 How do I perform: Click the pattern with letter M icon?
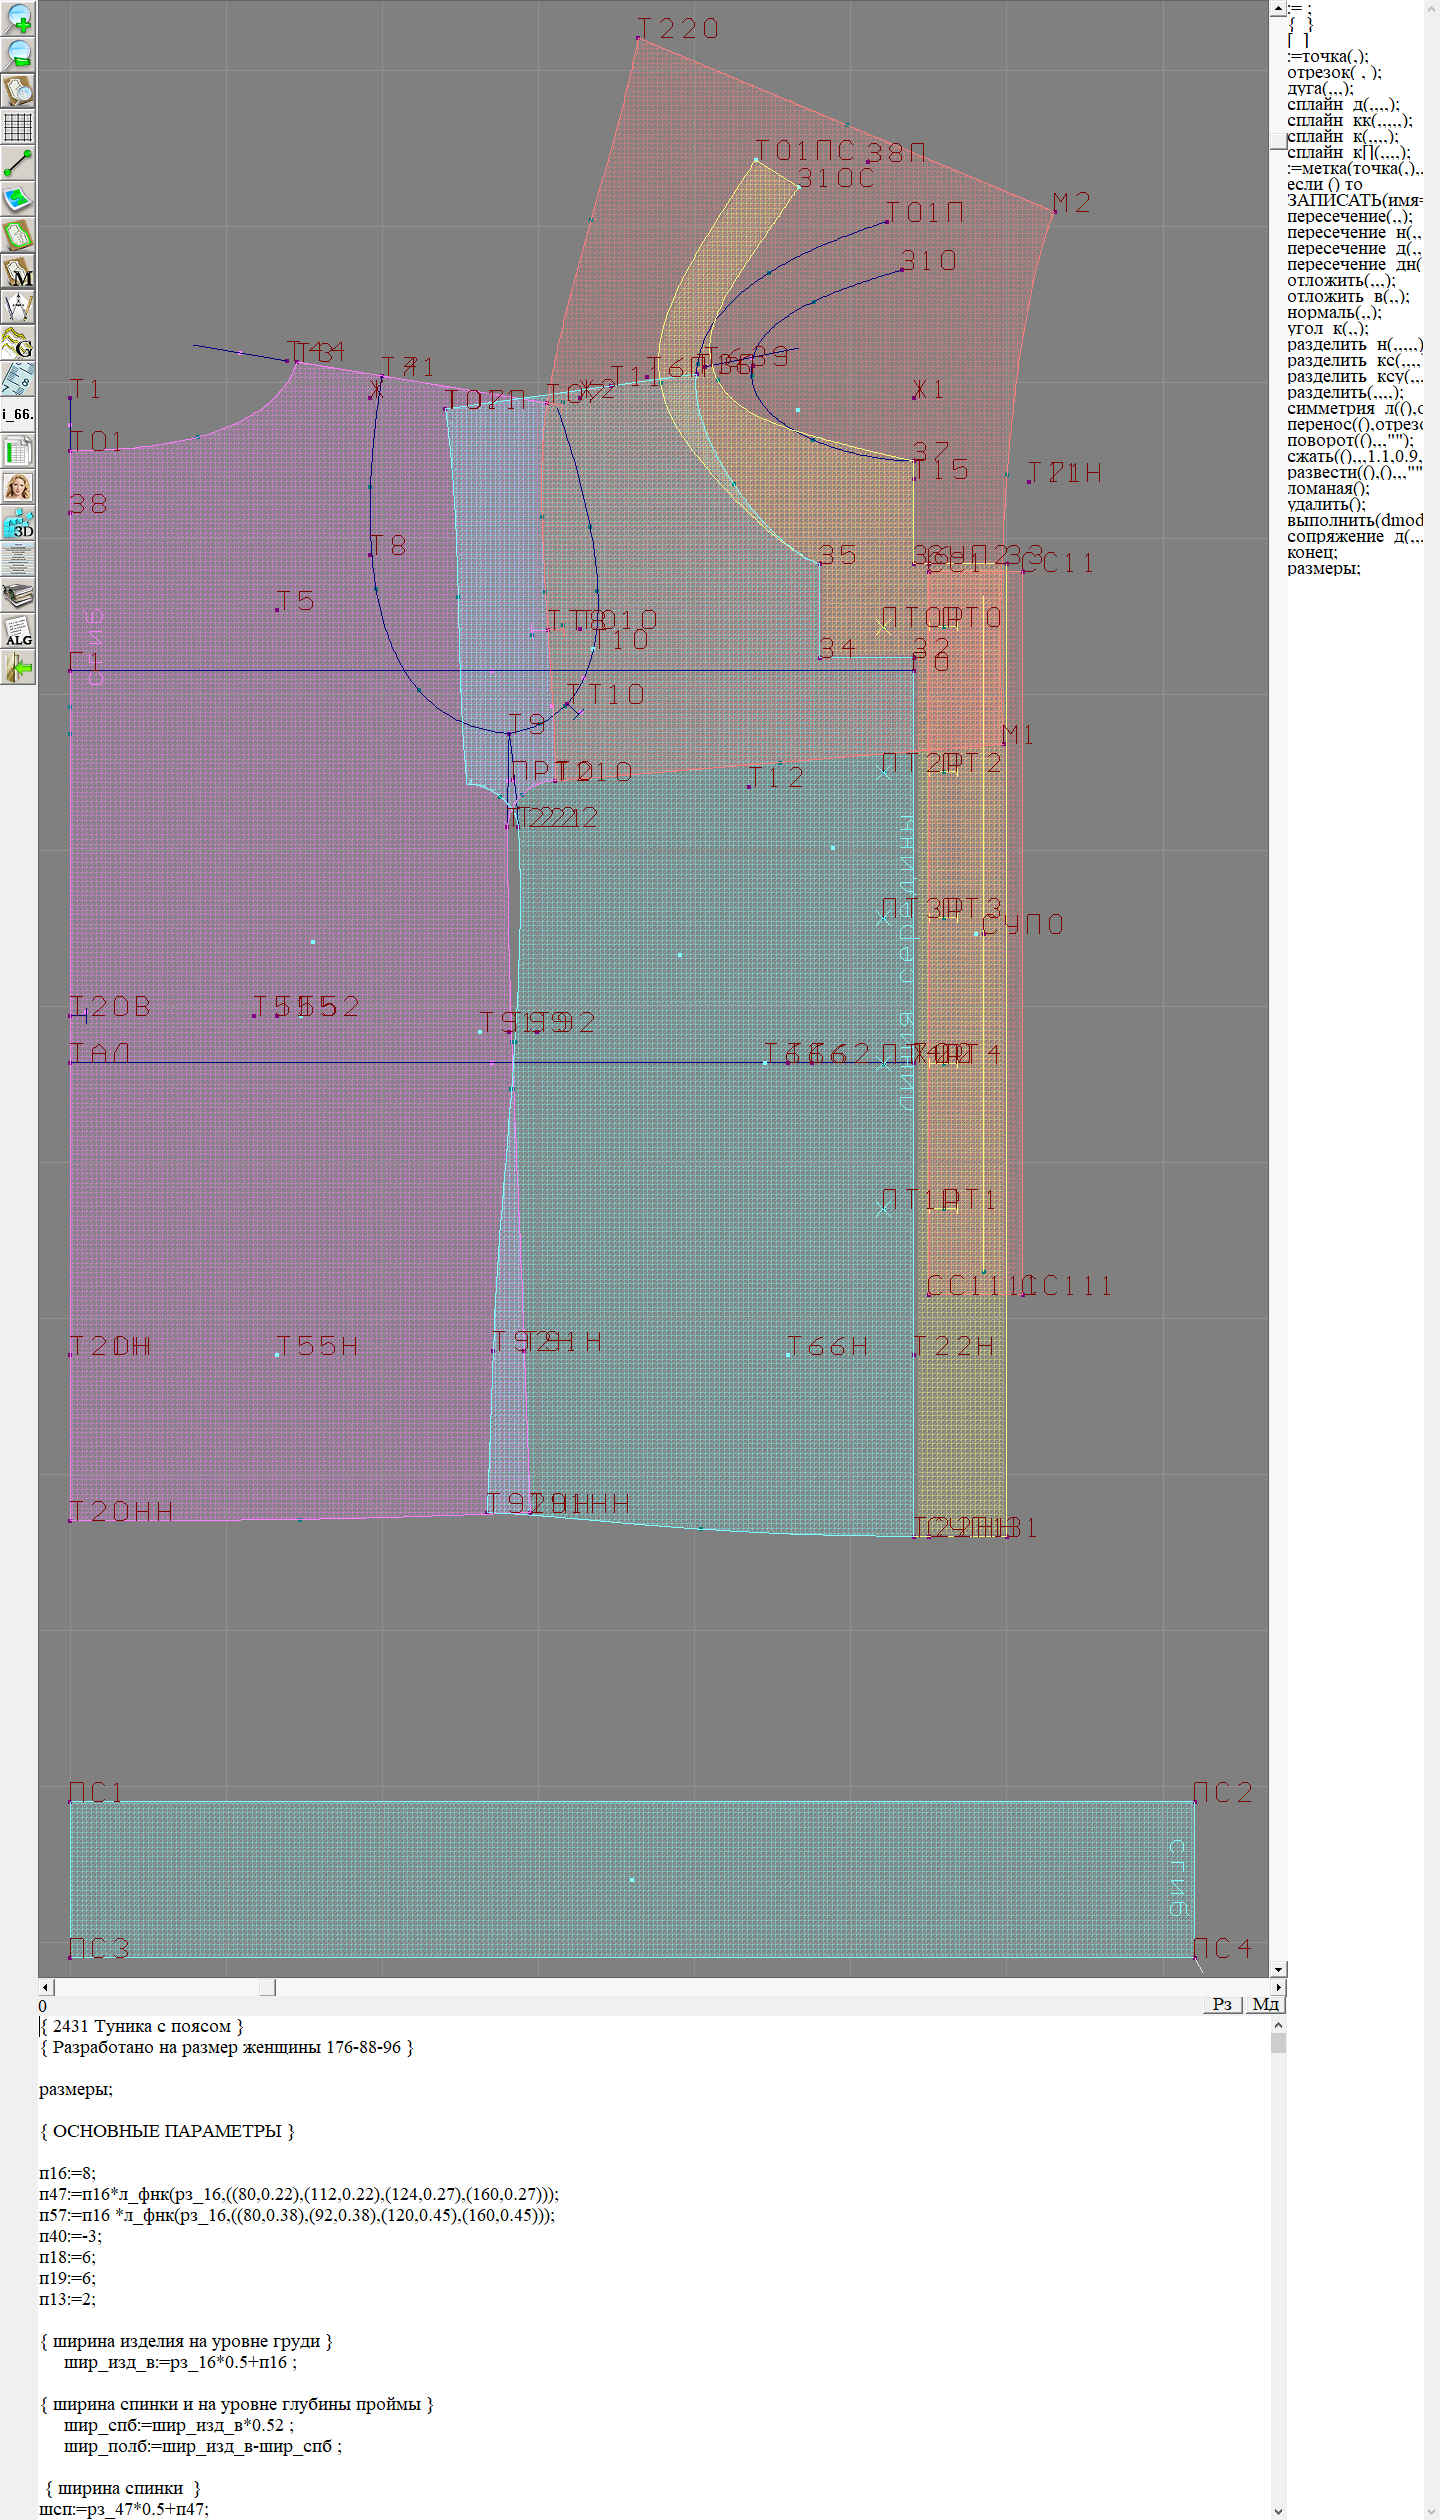pyautogui.click(x=18, y=271)
